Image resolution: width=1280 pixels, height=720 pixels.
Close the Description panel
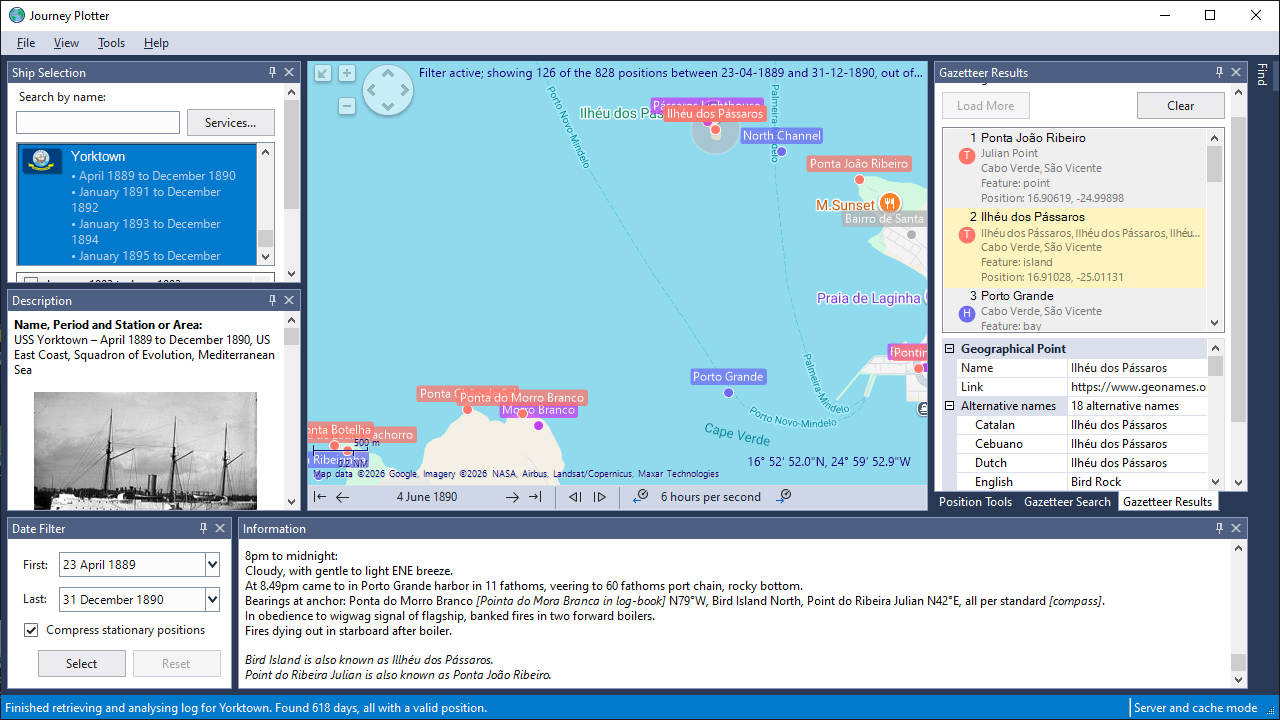click(x=289, y=300)
